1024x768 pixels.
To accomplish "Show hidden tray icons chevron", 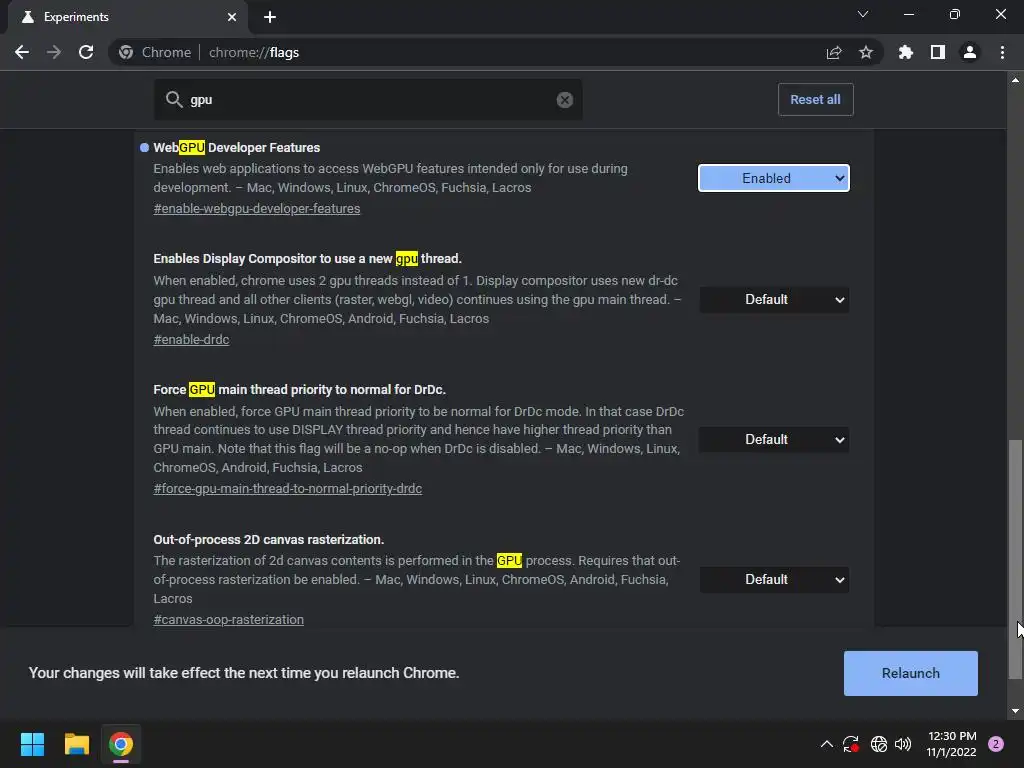I will (x=826, y=744).
